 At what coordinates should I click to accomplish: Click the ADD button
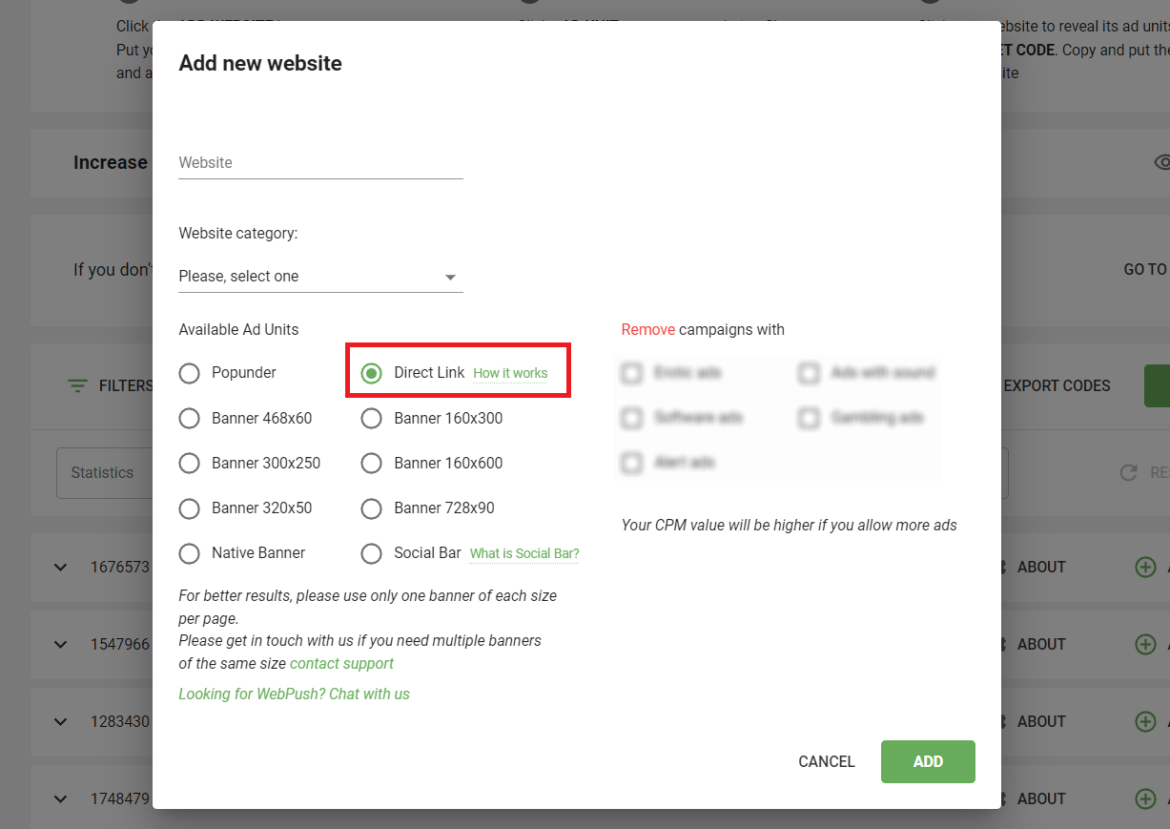927,761
